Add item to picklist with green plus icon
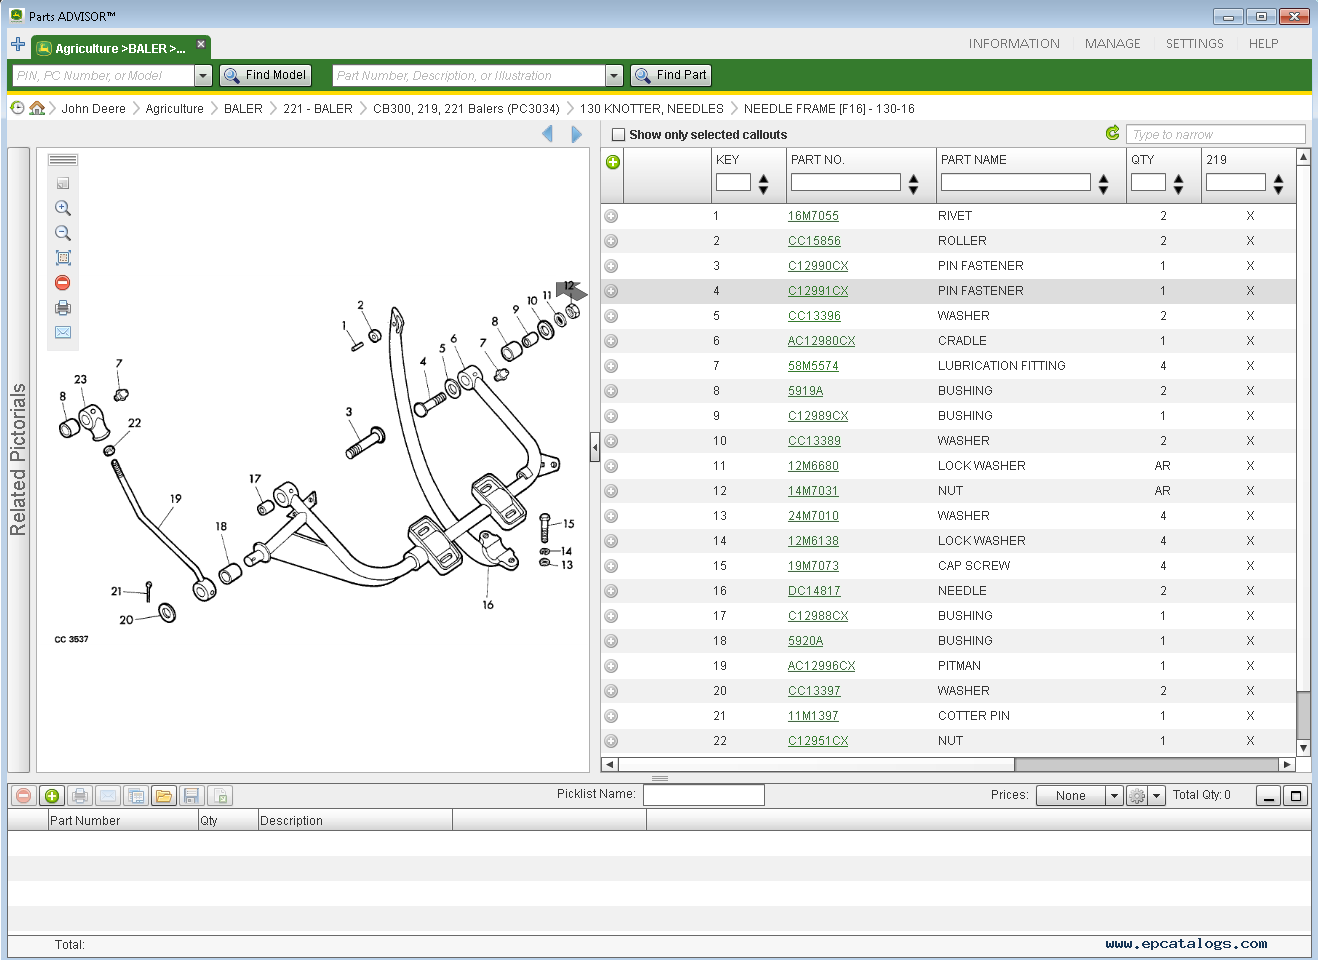1318x960 pixels. pyautogui.click(x=52, y=796)
